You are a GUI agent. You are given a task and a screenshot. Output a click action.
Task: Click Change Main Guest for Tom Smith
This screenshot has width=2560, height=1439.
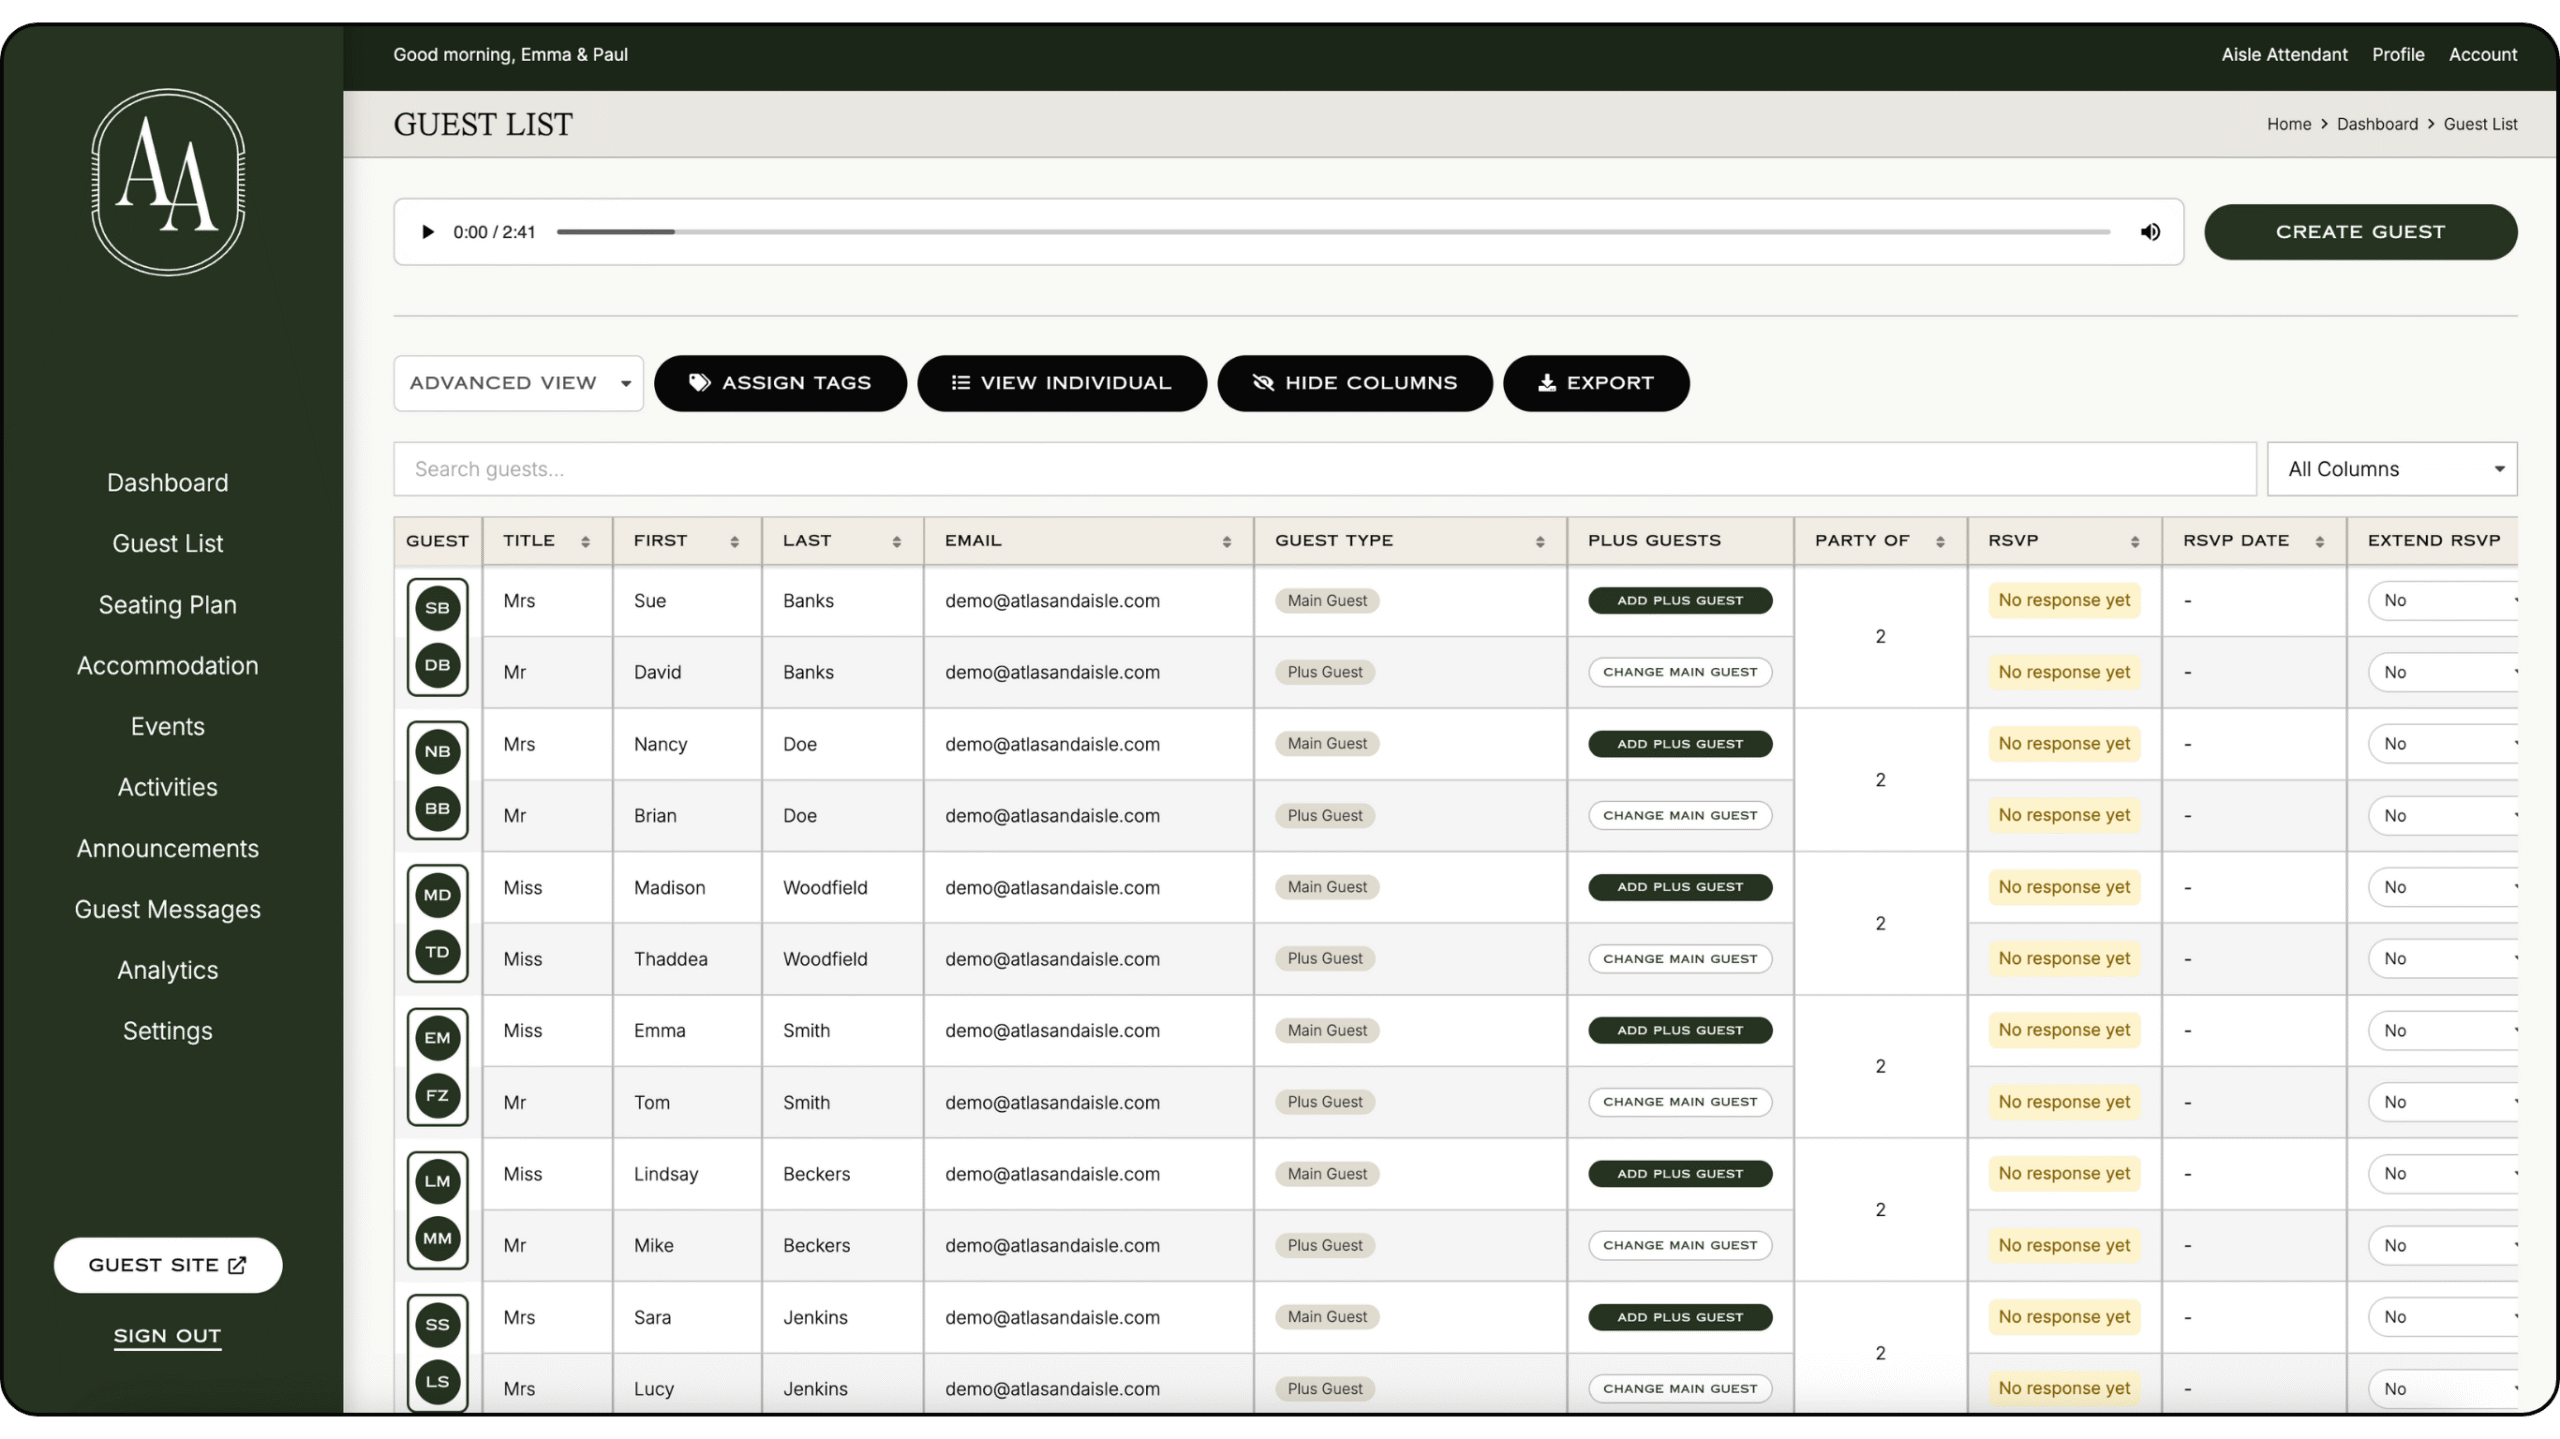[x=1679, y=1102]
